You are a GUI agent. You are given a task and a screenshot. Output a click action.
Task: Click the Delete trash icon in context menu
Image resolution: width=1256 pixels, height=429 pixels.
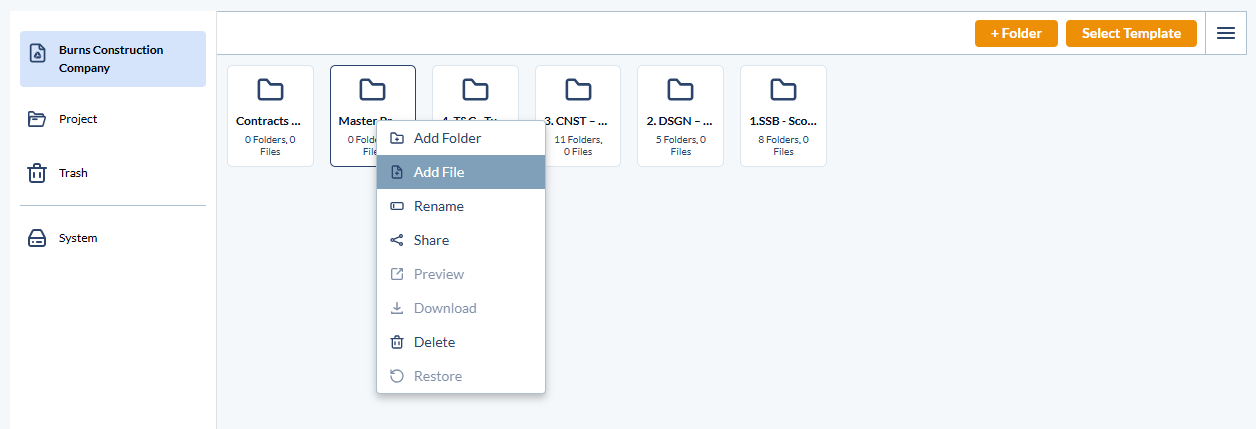(397, 342)
